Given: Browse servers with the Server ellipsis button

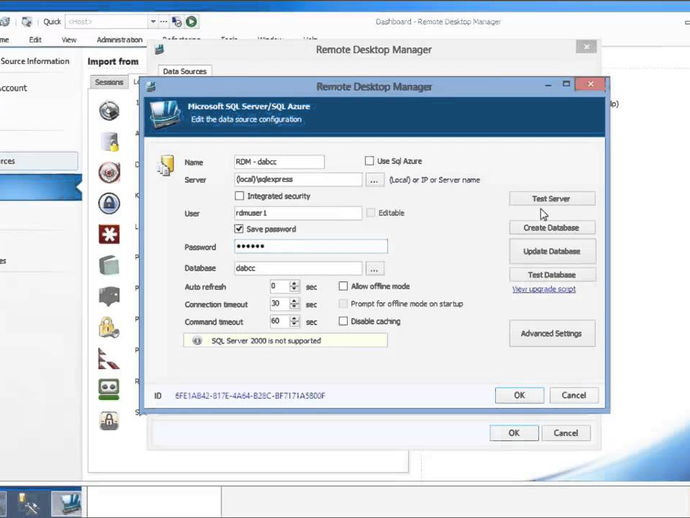Looking at the screenshot, I should click(x=374, y=180).
